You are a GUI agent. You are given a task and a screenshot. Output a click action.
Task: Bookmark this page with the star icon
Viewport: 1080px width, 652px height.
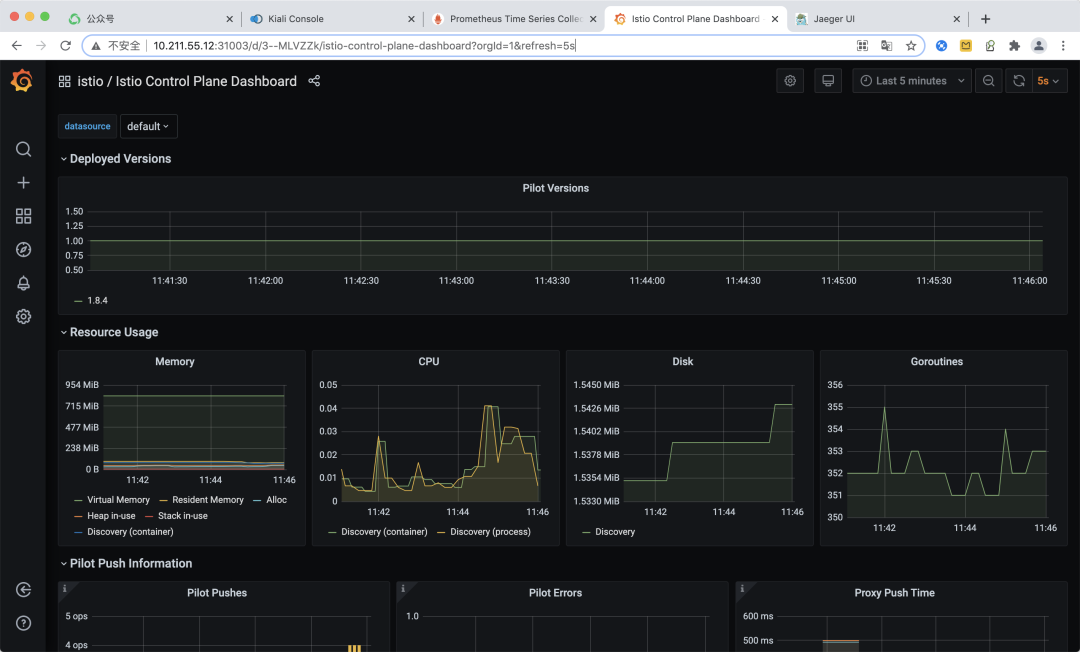(x=911, y=45)
